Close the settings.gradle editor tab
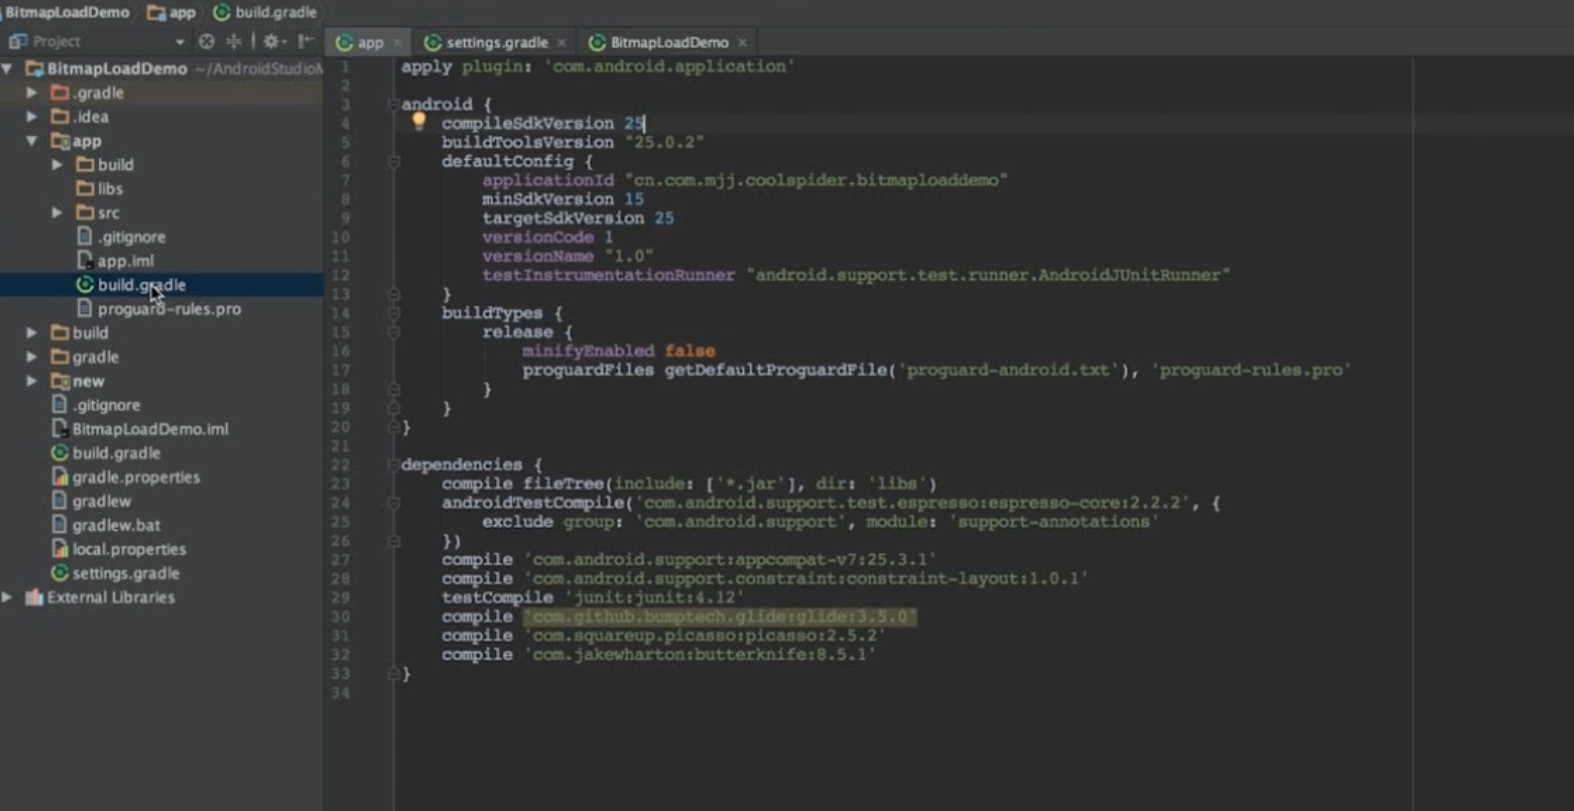 pos(562,43)
